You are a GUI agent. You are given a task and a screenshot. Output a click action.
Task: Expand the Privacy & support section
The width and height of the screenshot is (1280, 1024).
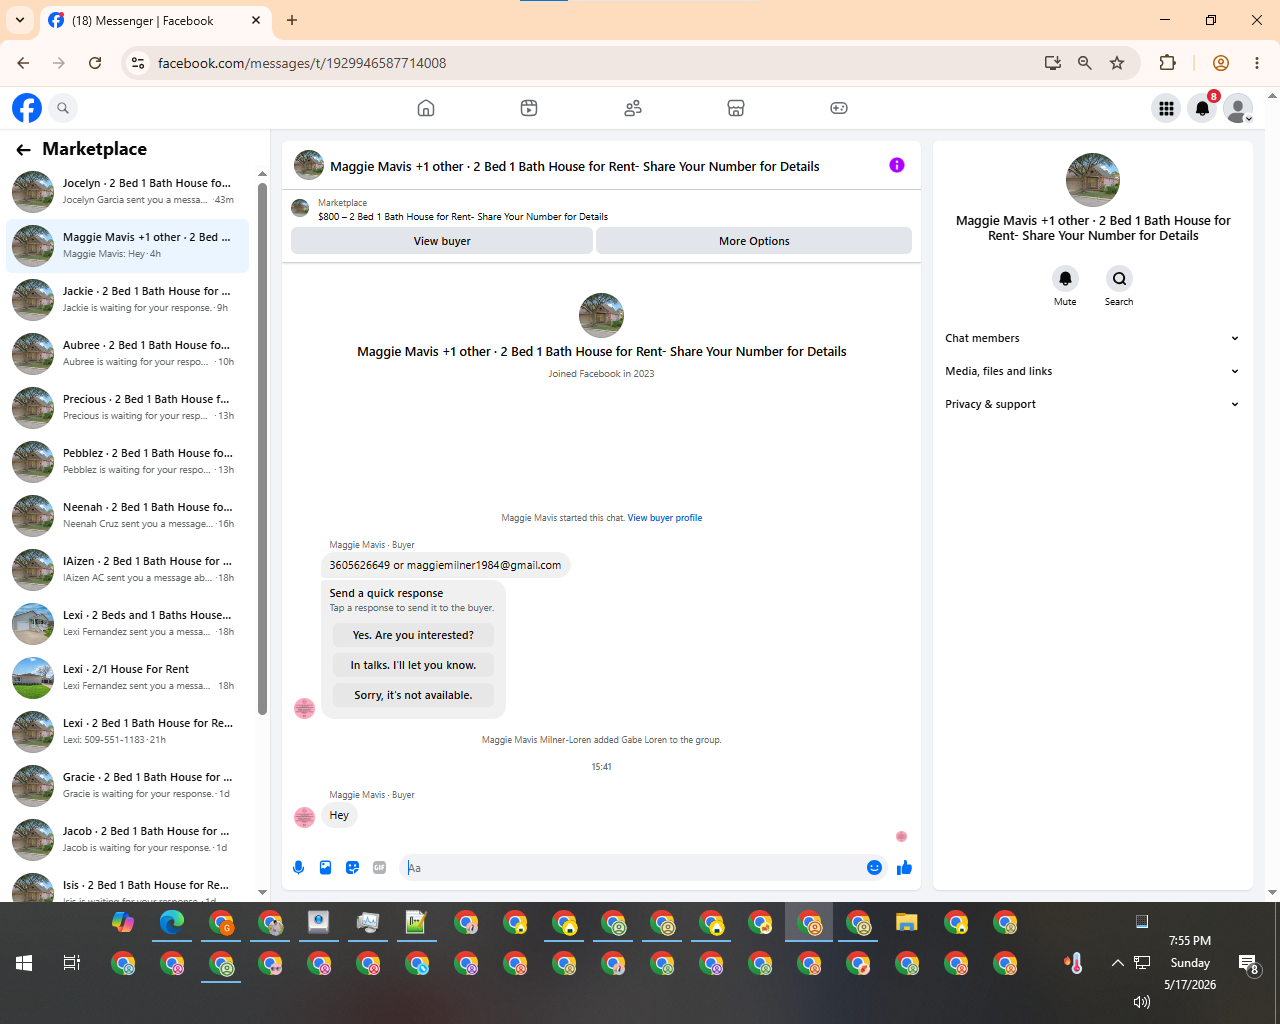pos(1092,404)
